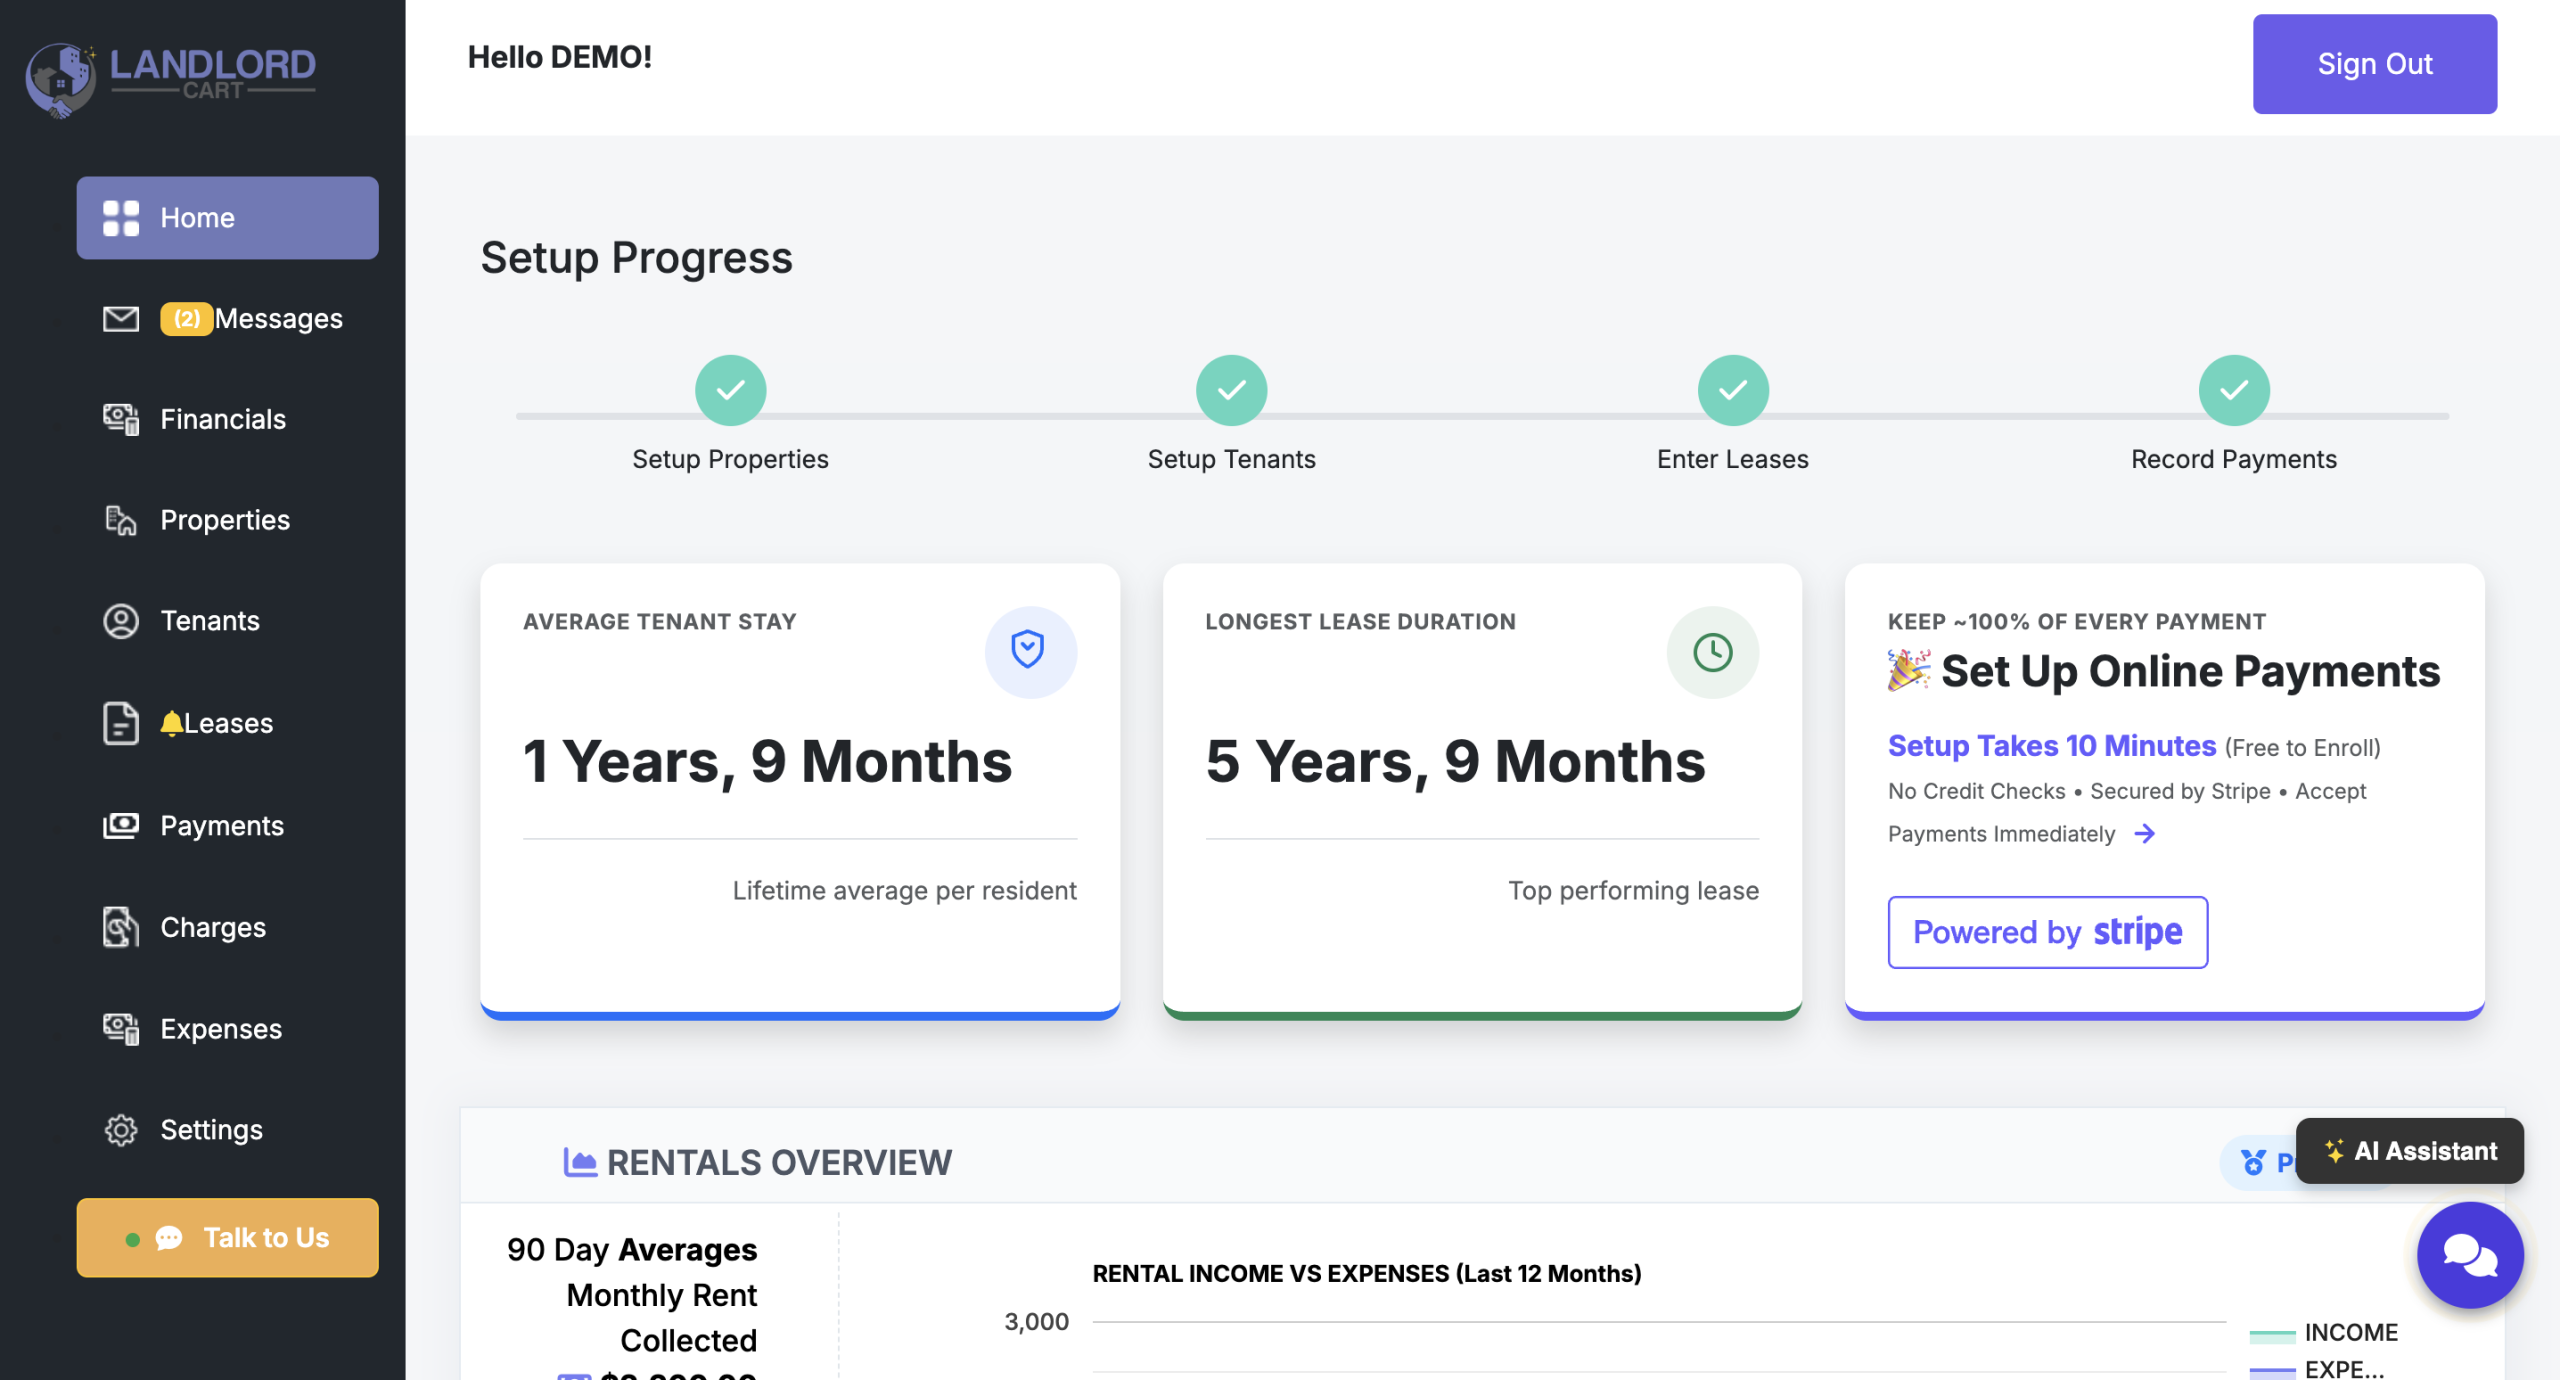
Task: Click the Messages envelope icon
Action: pyautogui.click(x=121, y=318)
